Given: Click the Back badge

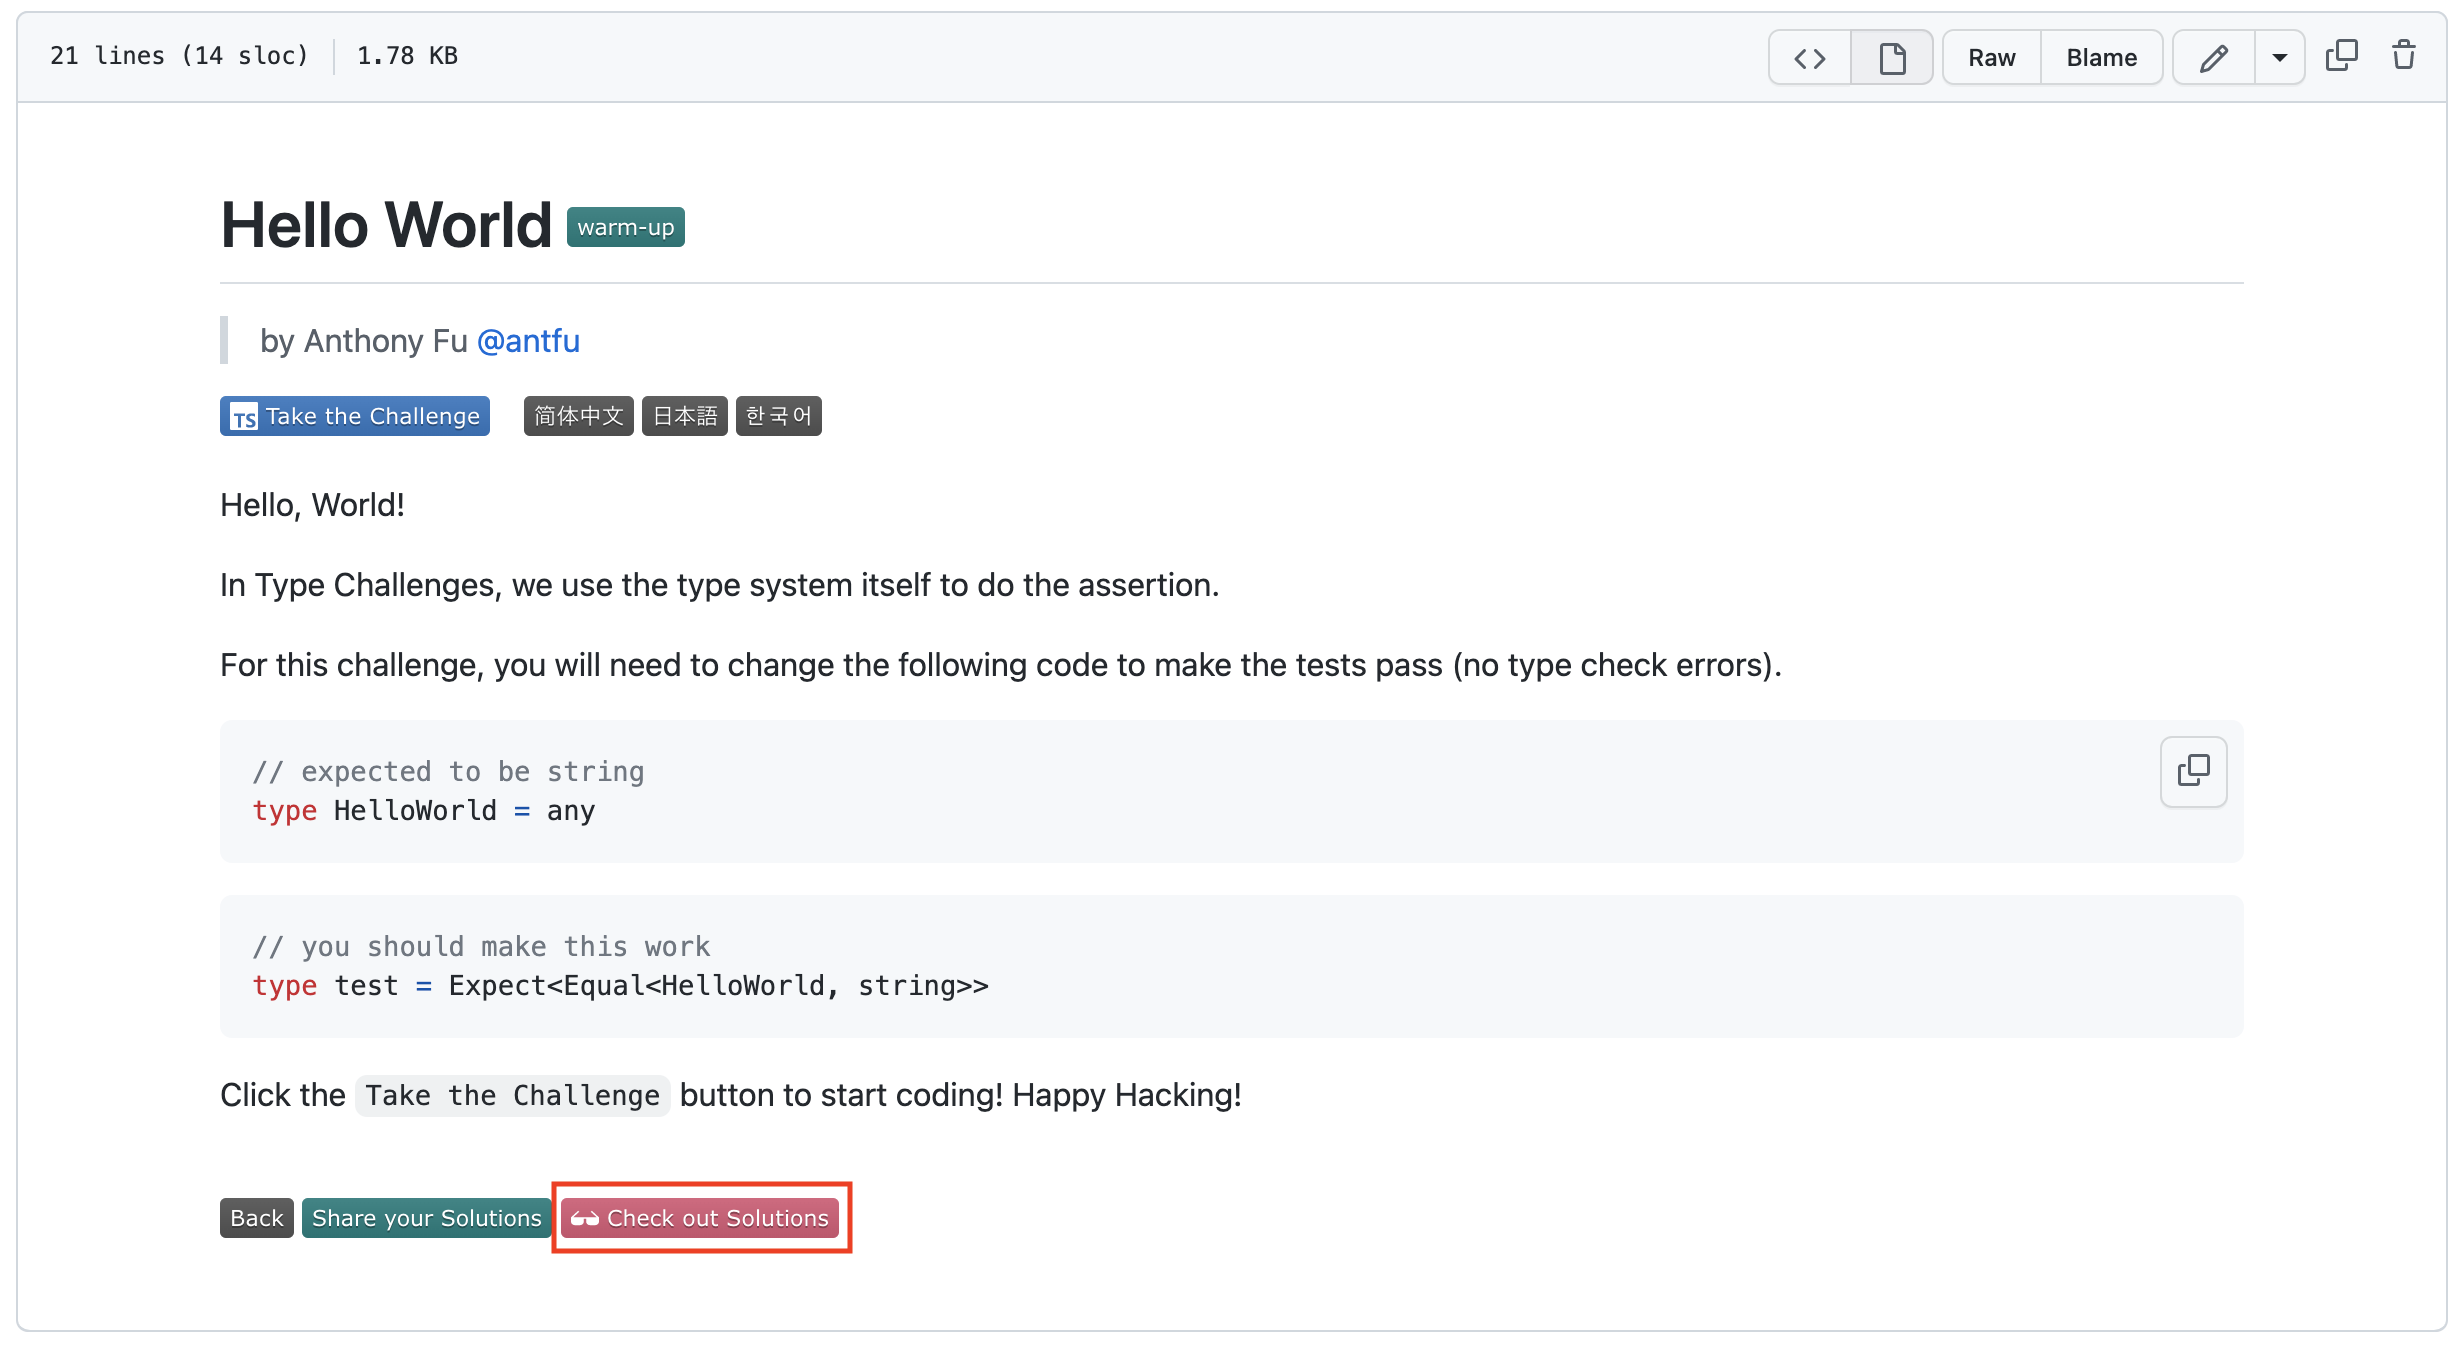Looking at the screenshot, I should click(256, 1218).
